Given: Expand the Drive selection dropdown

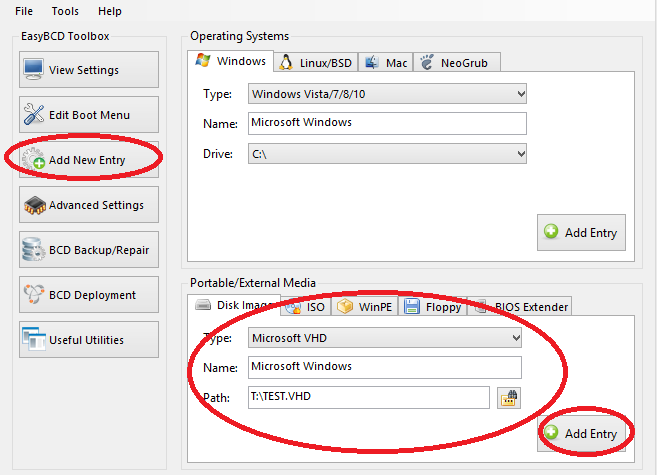Looking at the screenshot, I should click(386, 154).
